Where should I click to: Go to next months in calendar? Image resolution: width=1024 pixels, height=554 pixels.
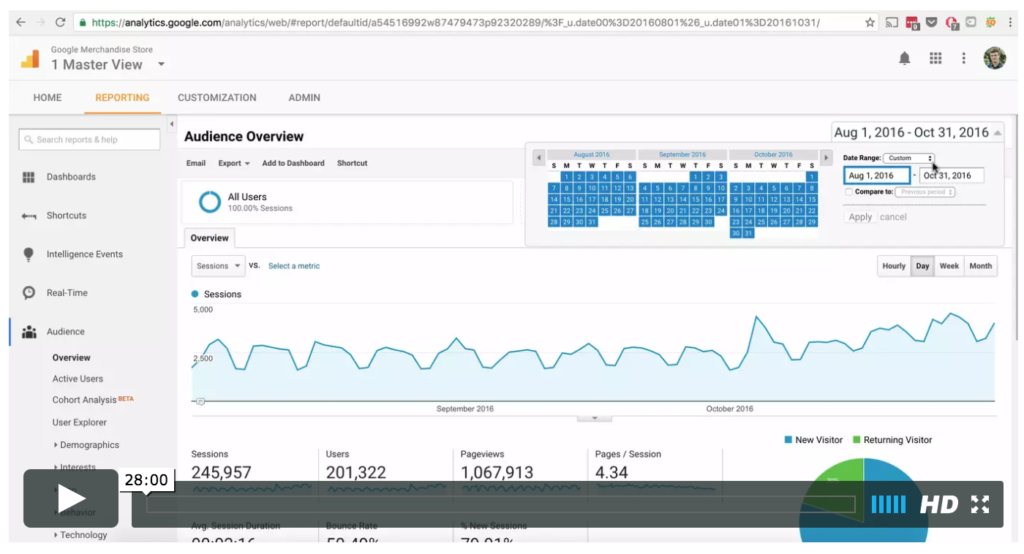click(x=826, y=157)
